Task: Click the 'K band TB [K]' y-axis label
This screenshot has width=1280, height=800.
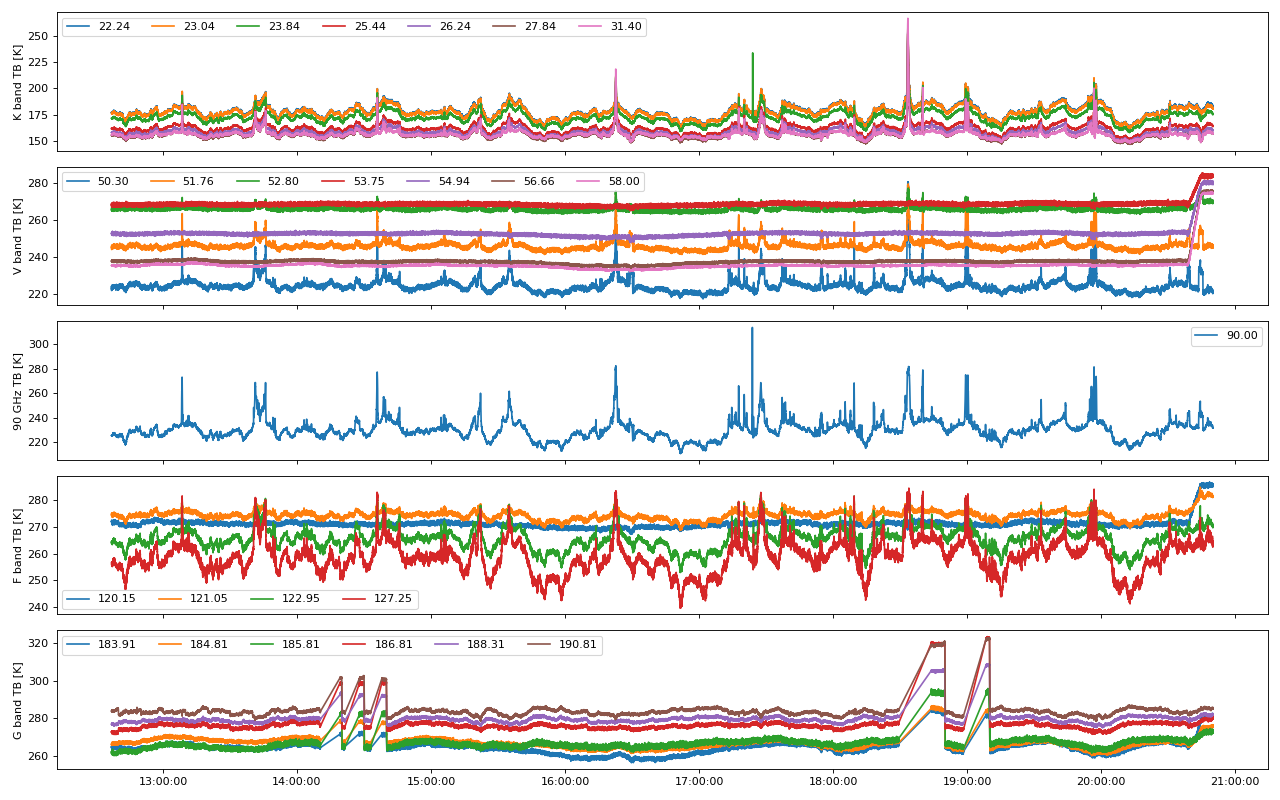Action: tap(18, 82)
